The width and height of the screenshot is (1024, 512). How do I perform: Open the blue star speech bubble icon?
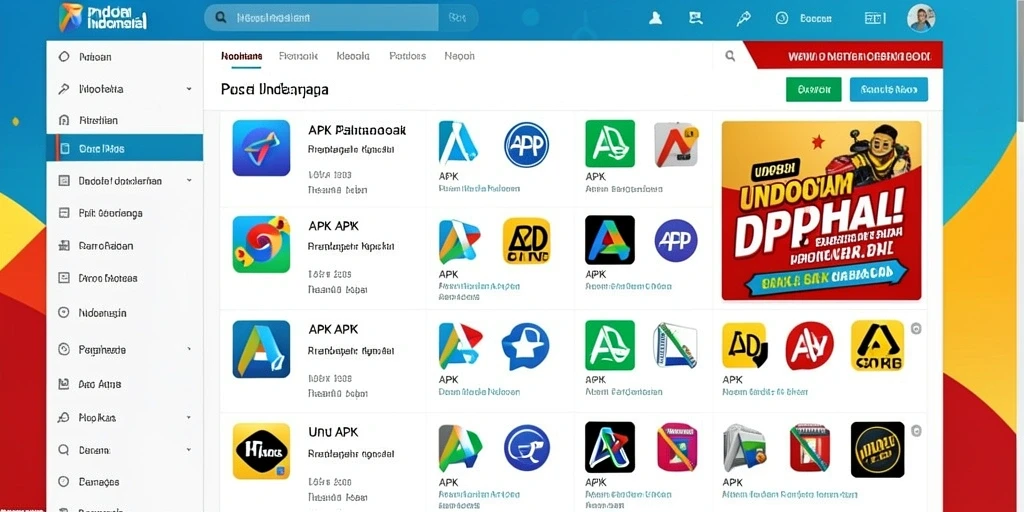[x=526, y=345]
